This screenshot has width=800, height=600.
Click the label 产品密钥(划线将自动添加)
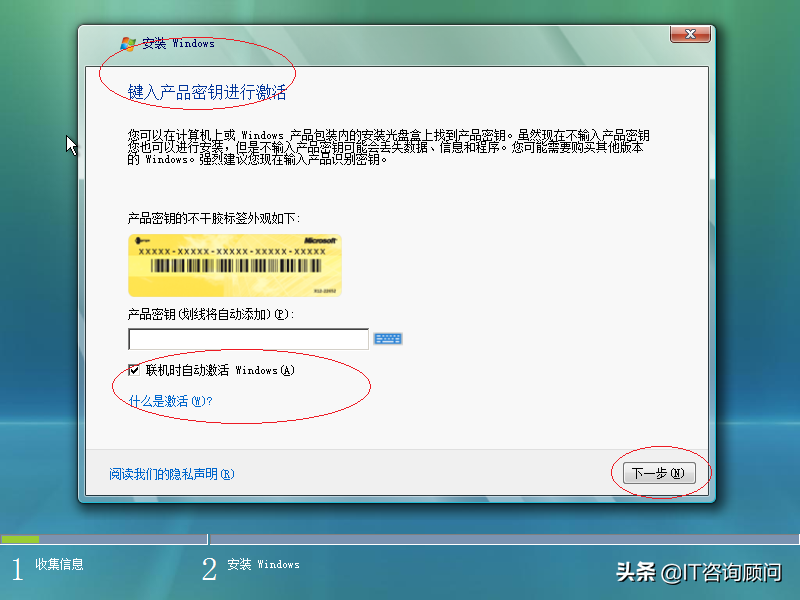pyautogui.click(x=211, y=314)
